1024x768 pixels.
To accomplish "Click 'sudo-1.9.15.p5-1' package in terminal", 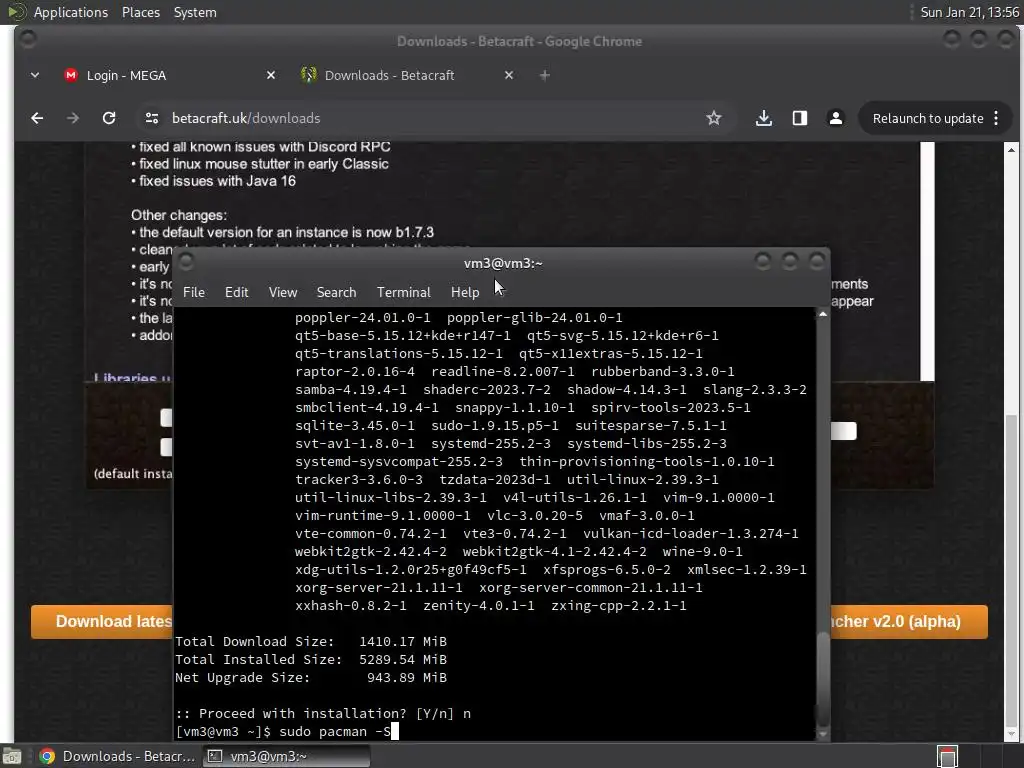I will pyautogui.click(x=495, y=425).
